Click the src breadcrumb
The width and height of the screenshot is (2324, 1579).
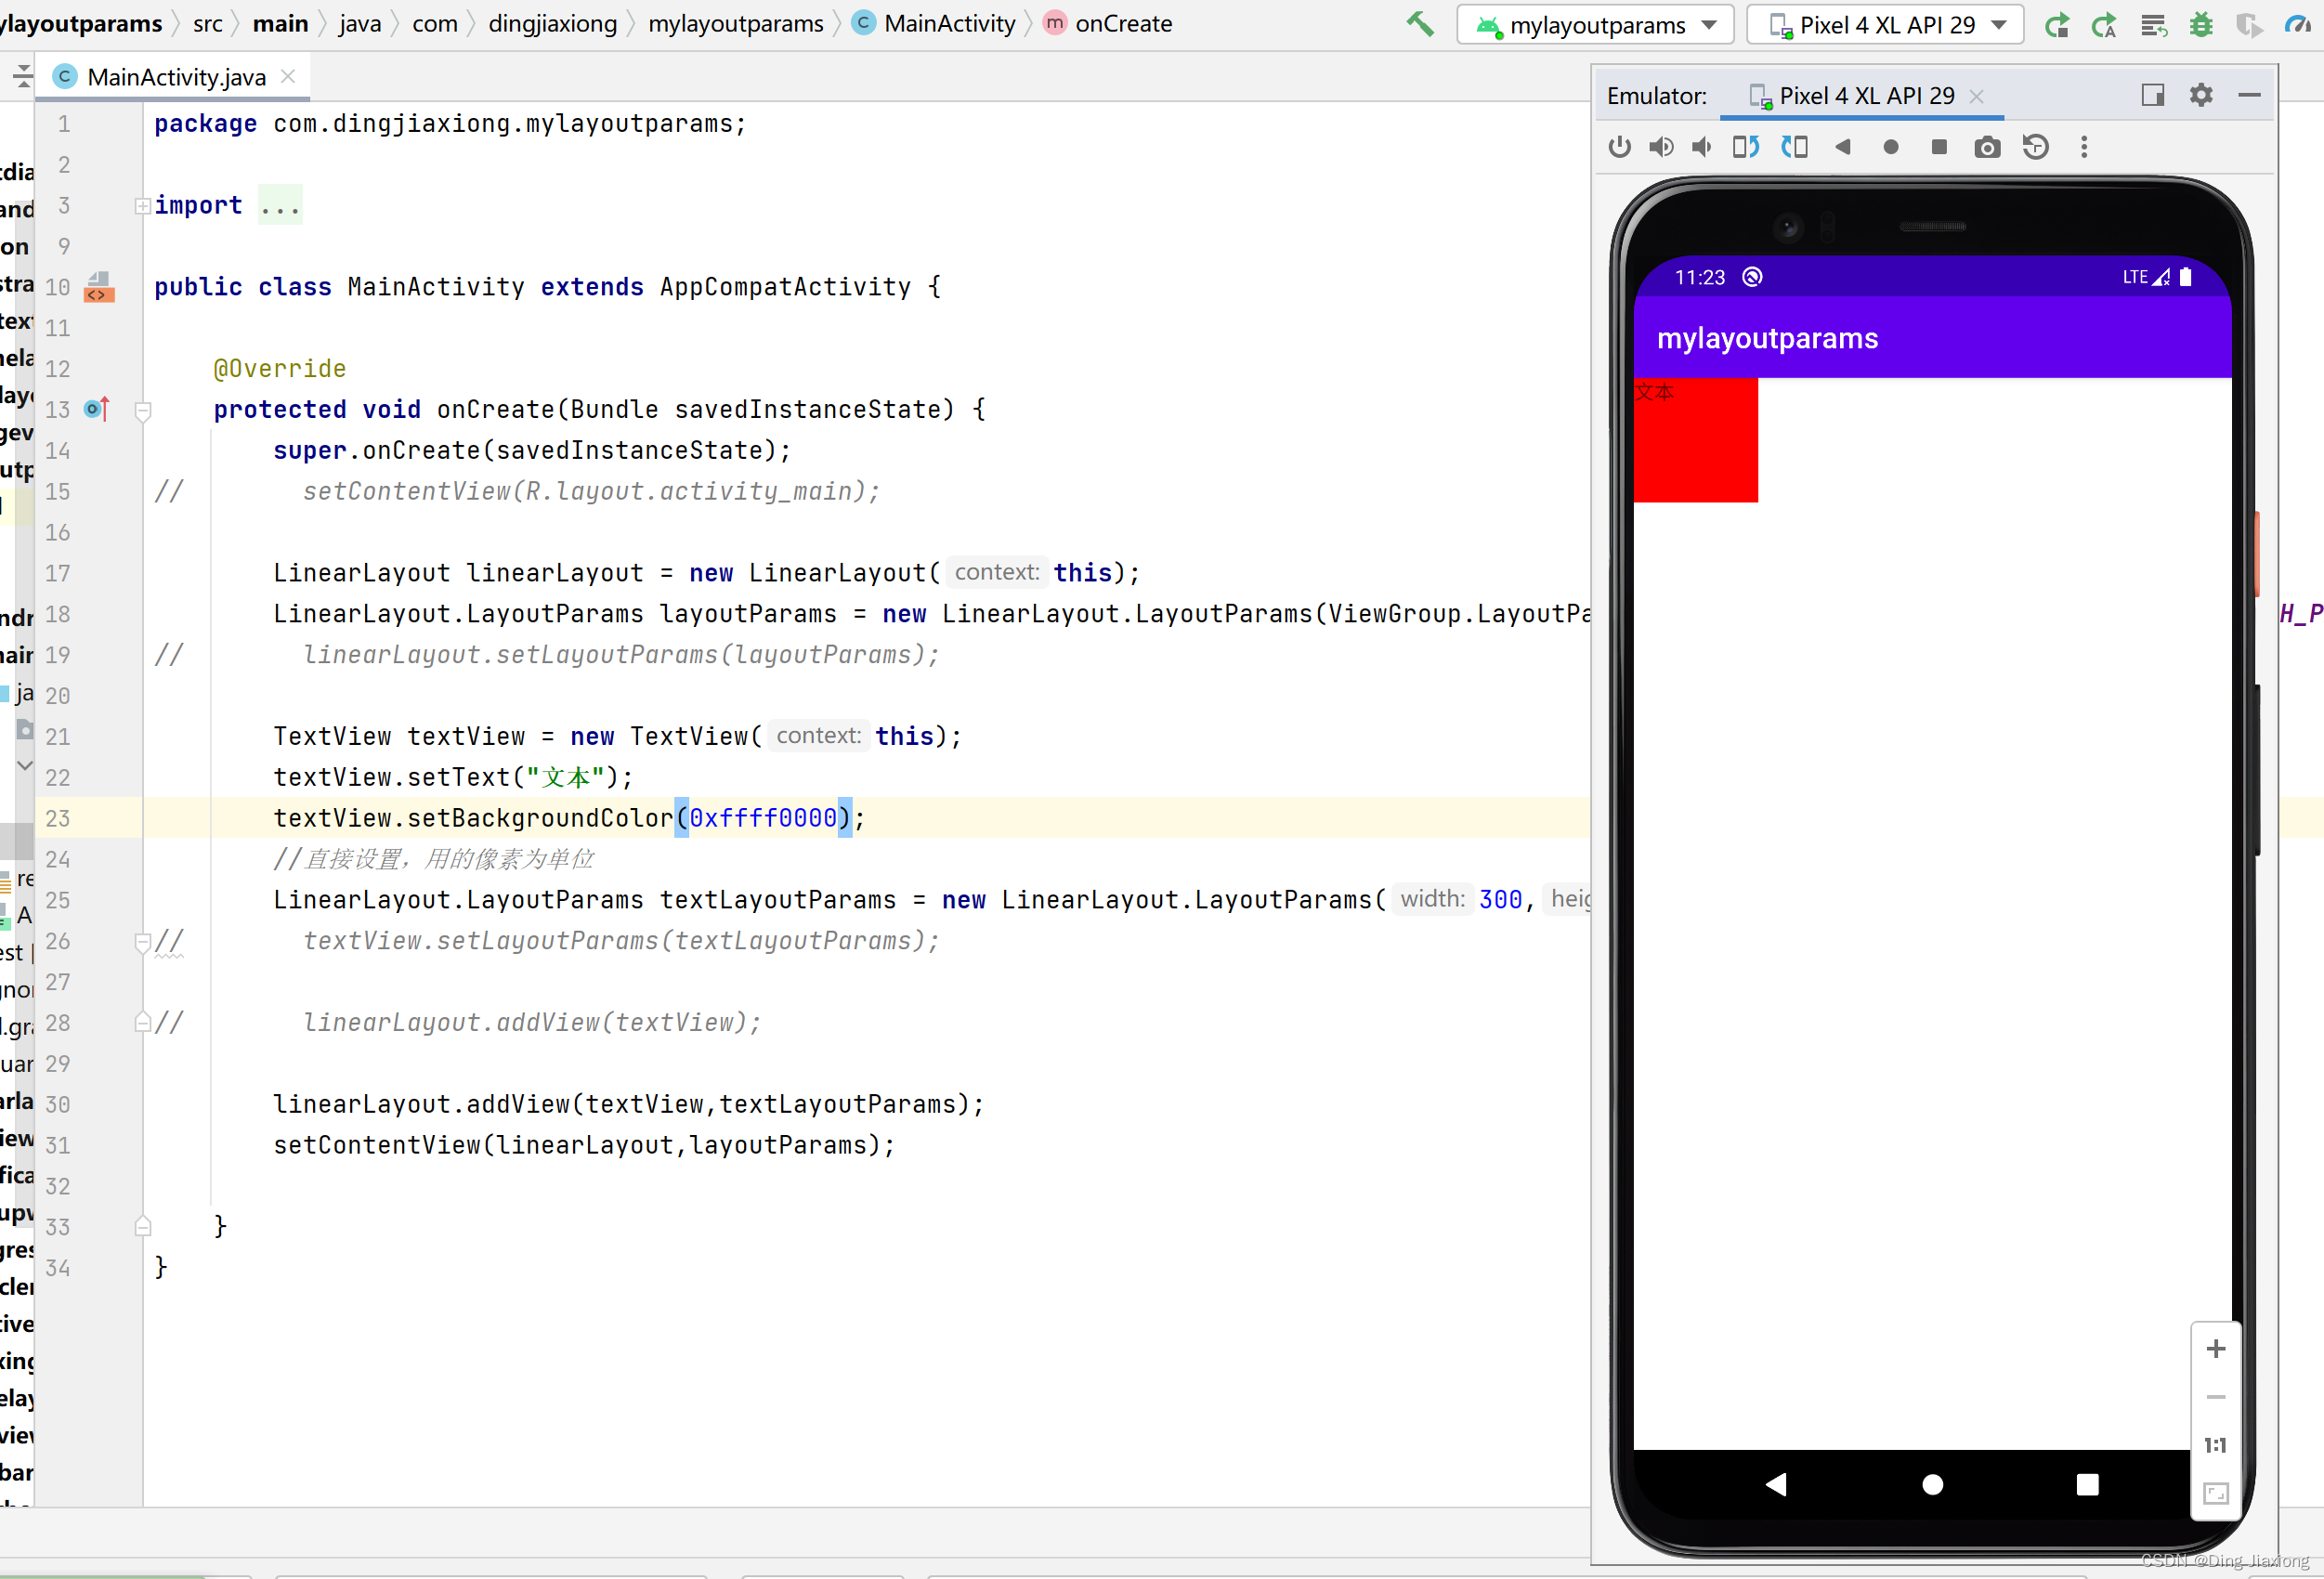(207, 23)
